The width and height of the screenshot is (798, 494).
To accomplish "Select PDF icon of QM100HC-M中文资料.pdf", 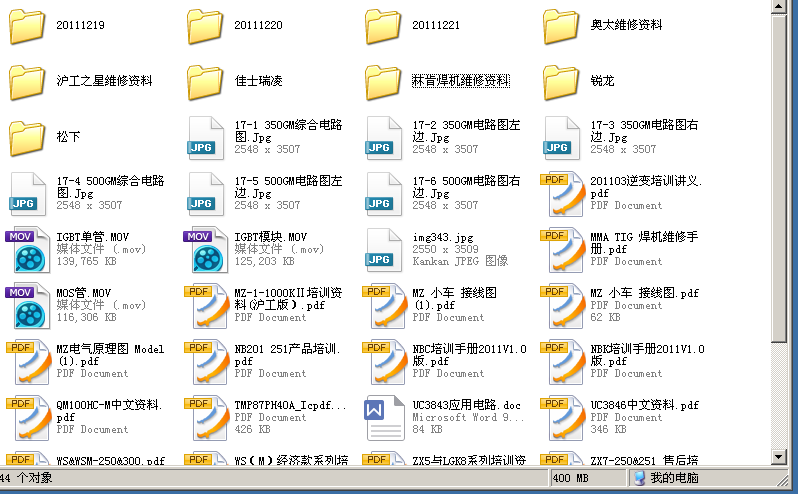I will (27, 418).
